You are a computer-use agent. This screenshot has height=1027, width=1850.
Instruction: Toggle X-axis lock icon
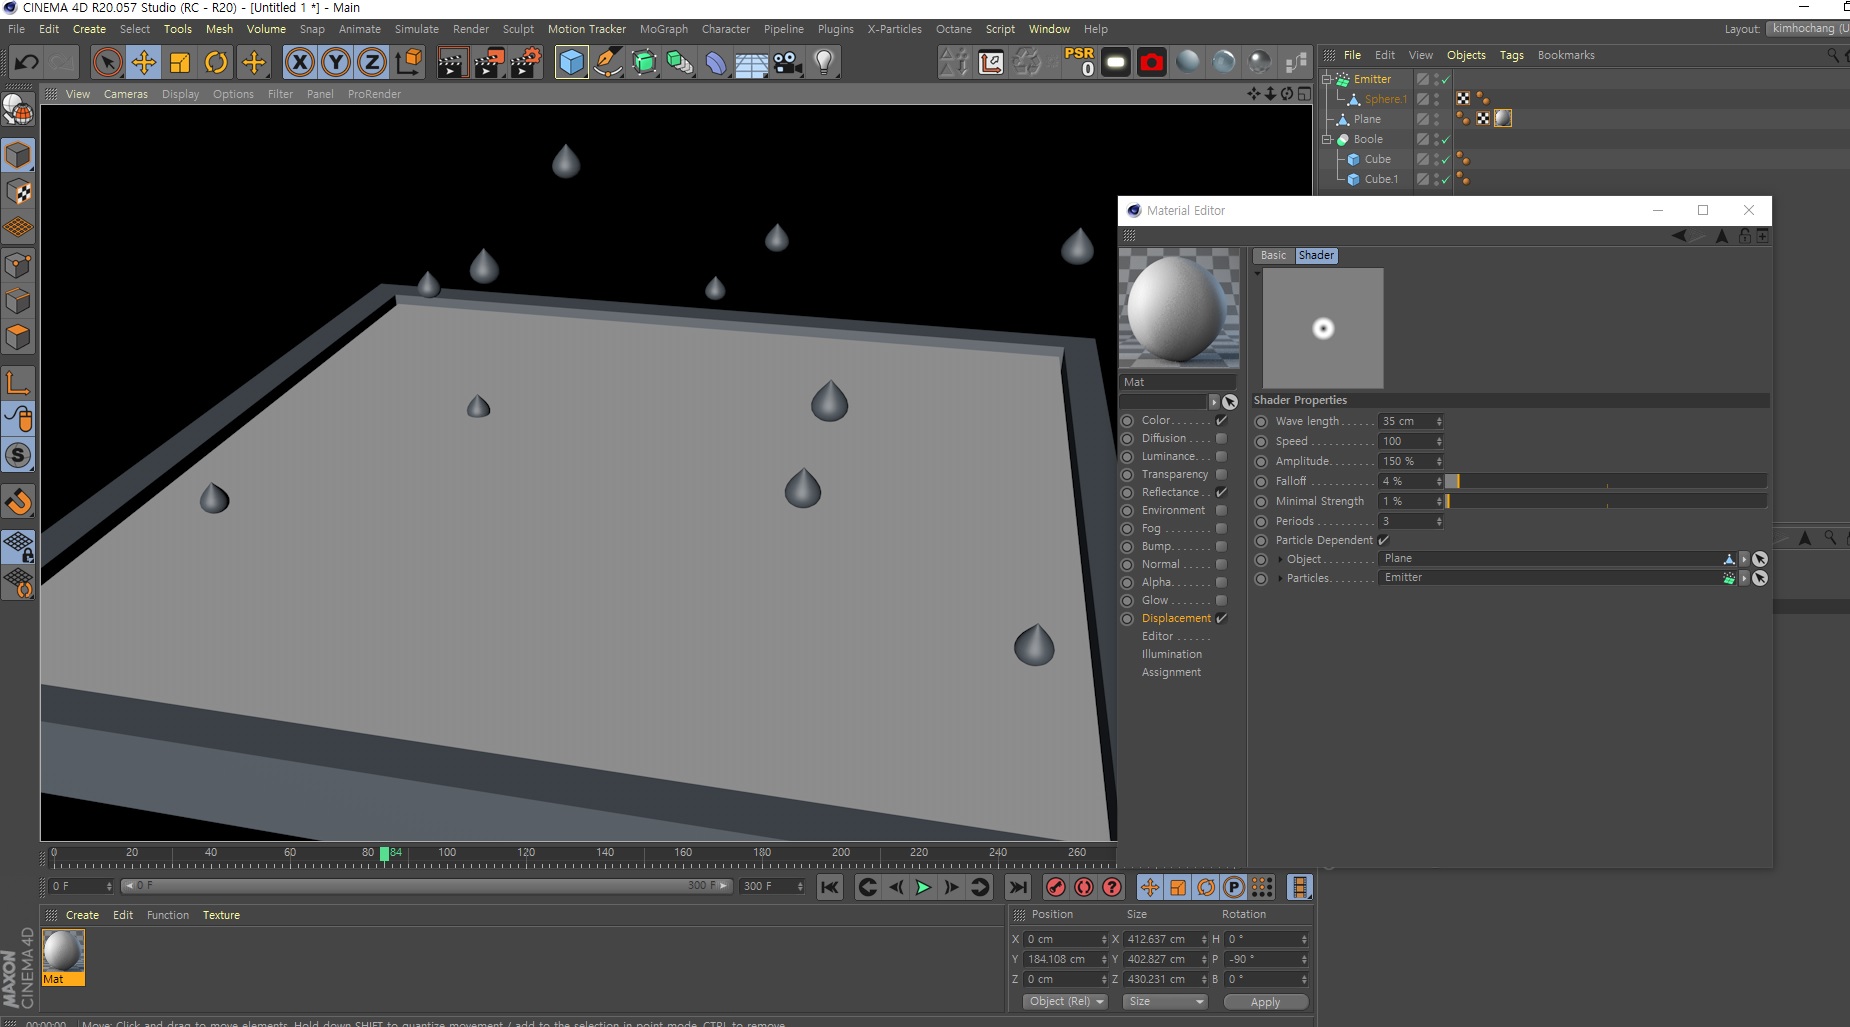click(299, 63)
